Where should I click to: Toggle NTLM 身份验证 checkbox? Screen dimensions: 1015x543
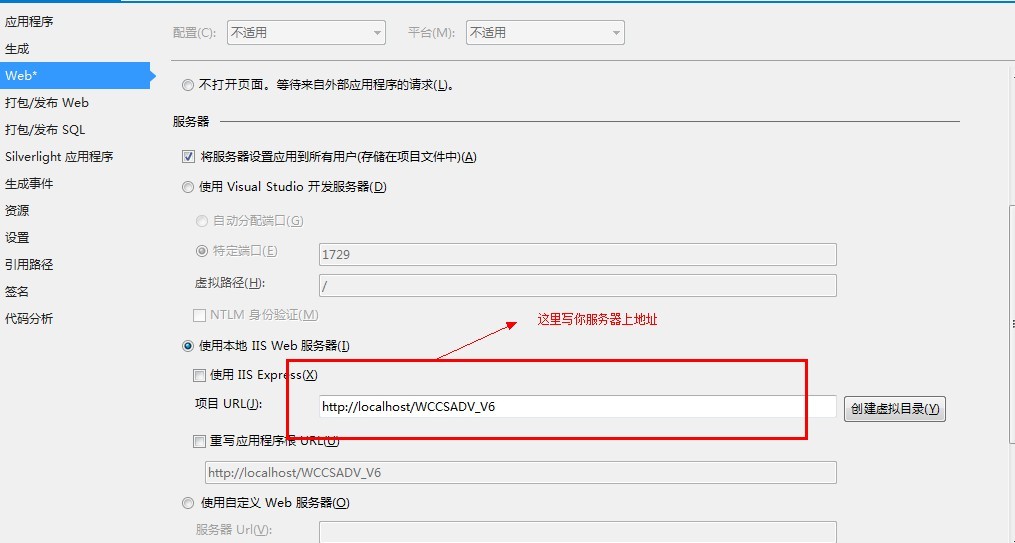199,316
